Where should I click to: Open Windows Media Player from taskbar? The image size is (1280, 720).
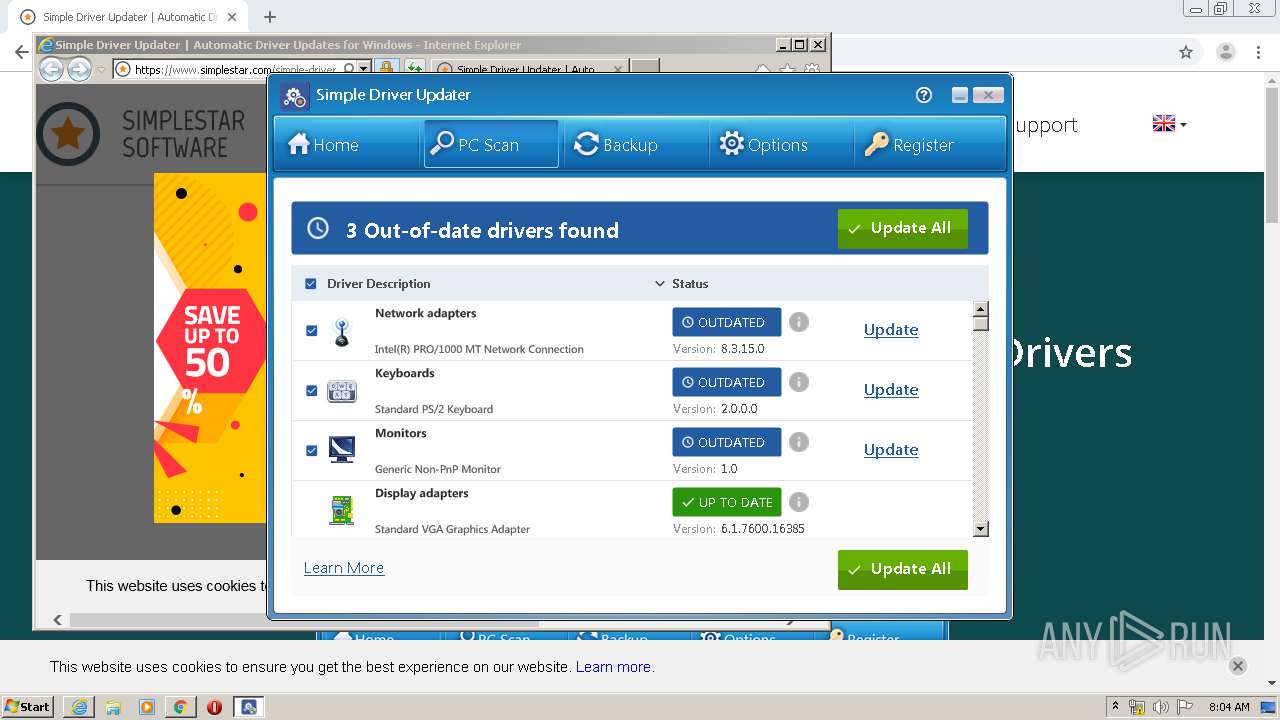(x=147, y=707)
